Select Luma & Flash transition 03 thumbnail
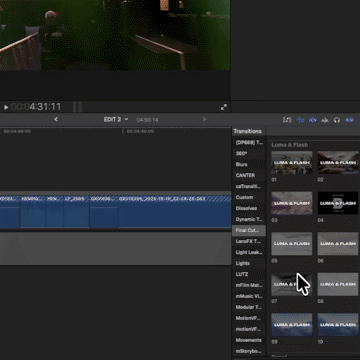 [x=292, y=203]
